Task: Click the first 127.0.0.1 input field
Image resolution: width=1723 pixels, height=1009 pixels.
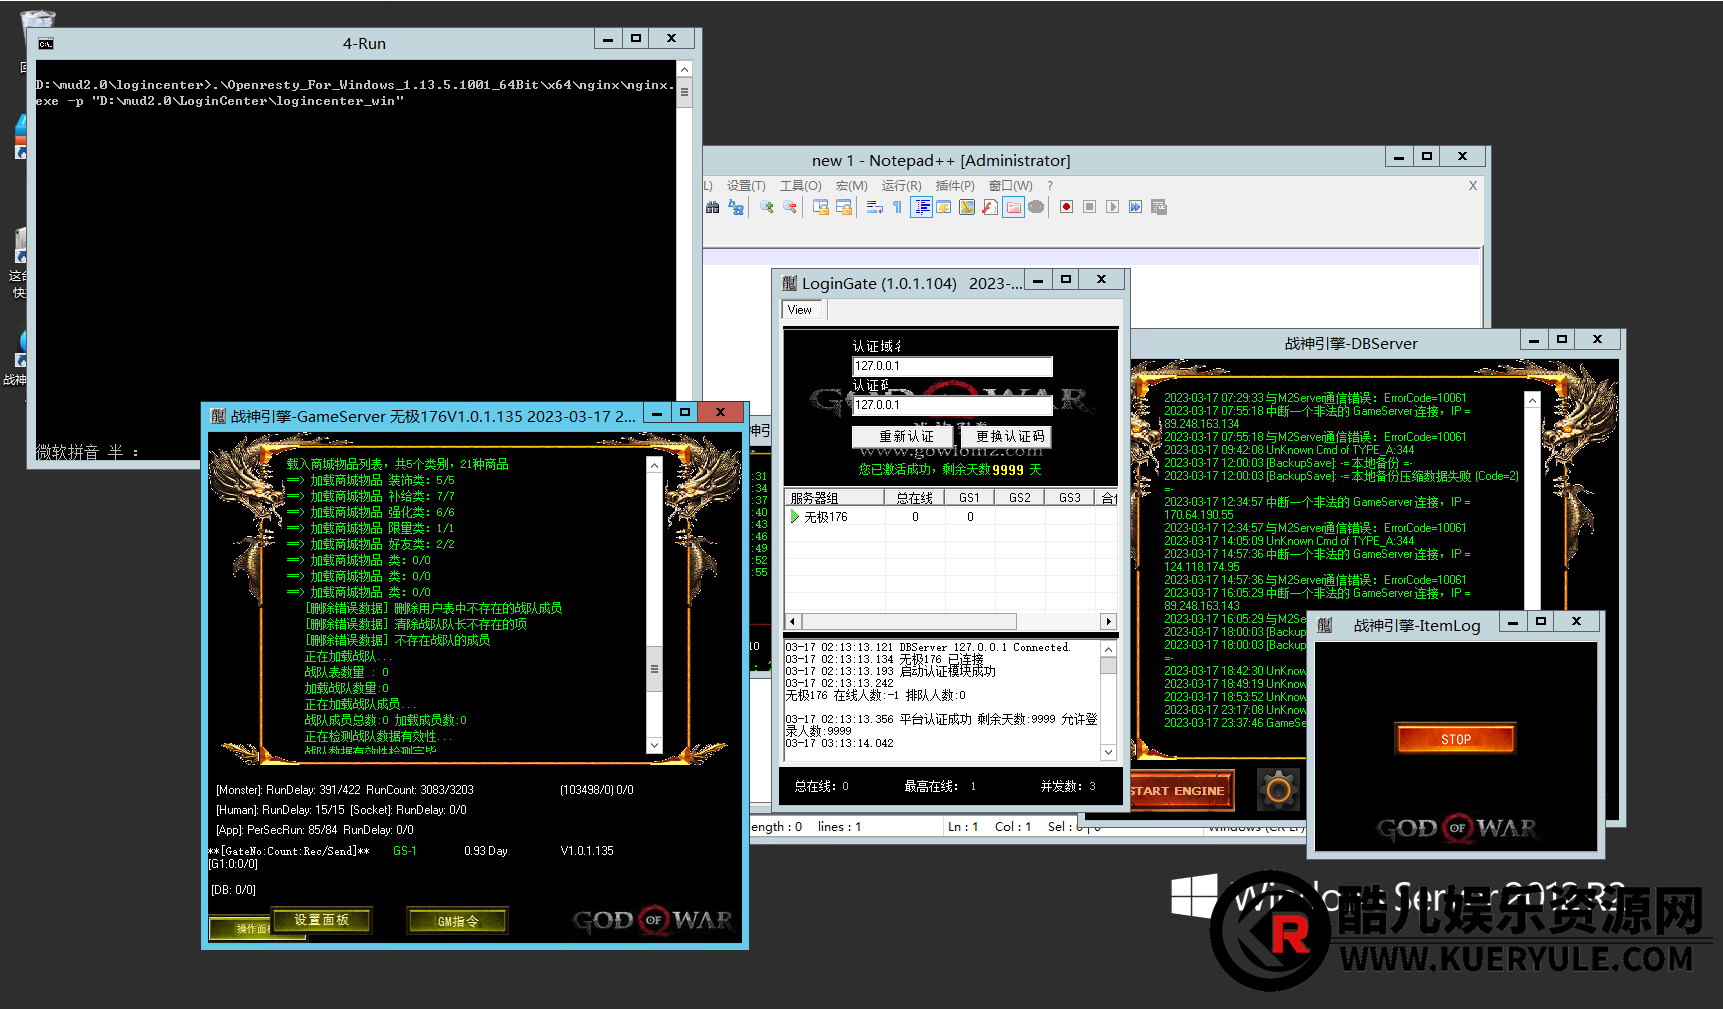Action: click(951, 366)
